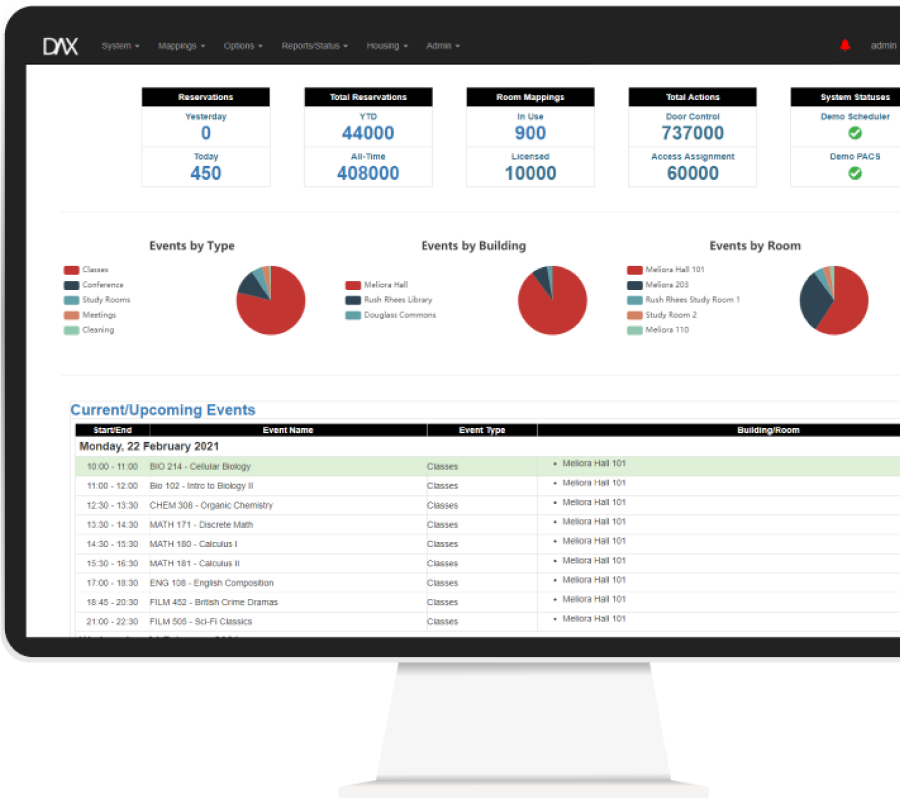Click Today reservations value 450
The image size is (900, 799).
click(205, 173)
